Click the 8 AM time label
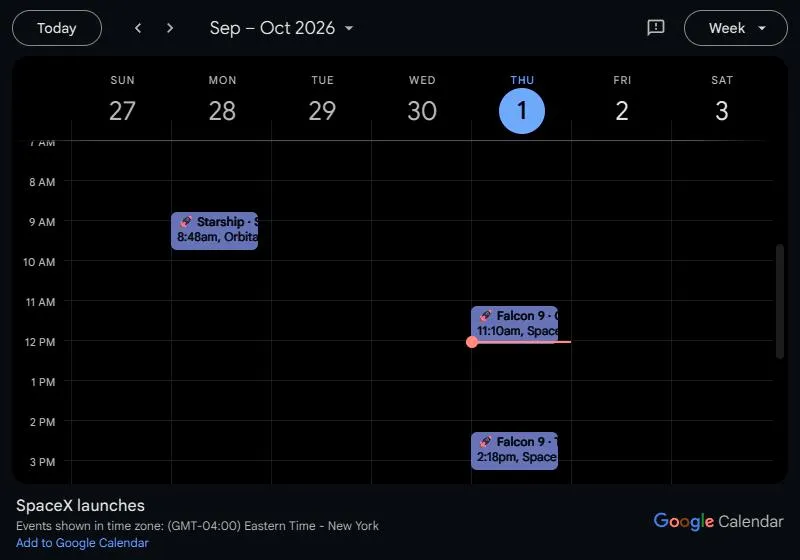Image resolution: width=800 pixels, height=560 pixels. tap(42, 182)
